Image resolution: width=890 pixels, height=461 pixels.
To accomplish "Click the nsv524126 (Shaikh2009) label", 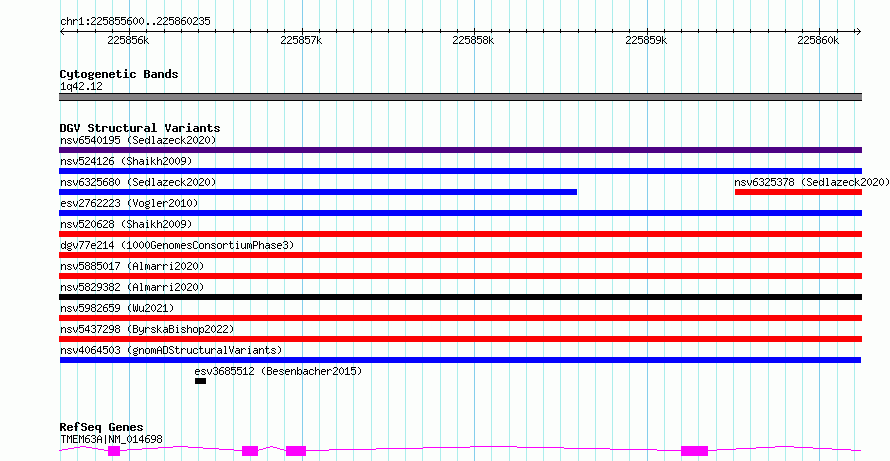I will (126, 161).
